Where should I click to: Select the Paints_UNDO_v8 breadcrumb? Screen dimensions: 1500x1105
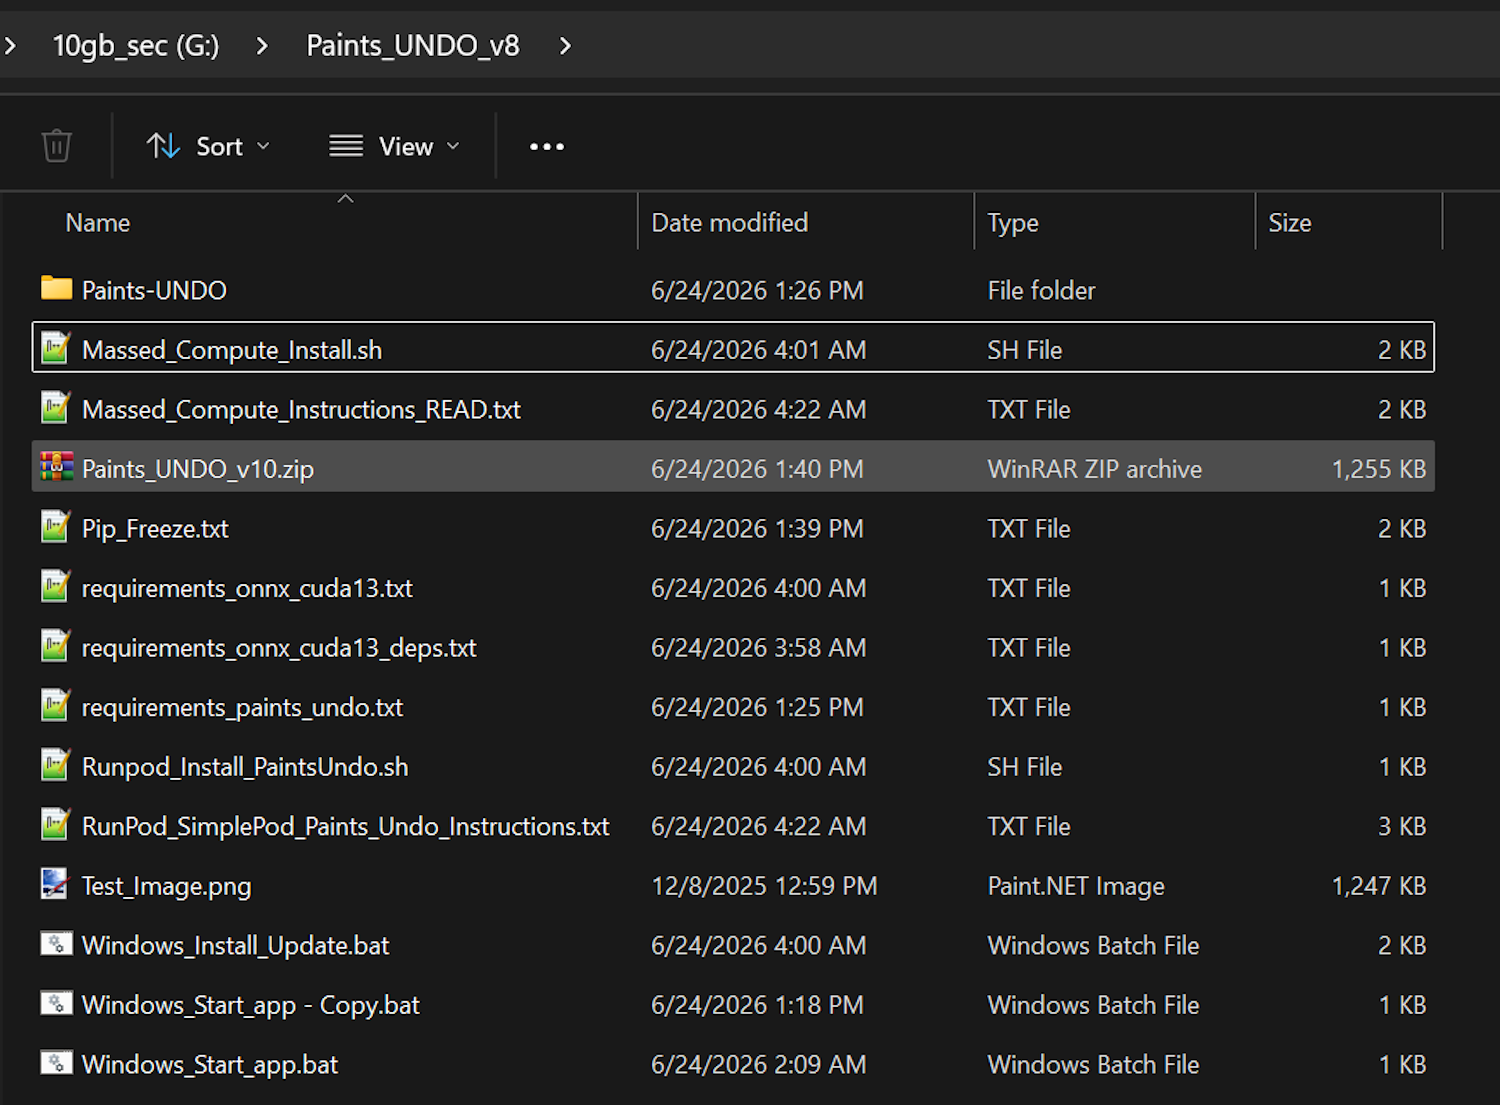tap(413, 45)
